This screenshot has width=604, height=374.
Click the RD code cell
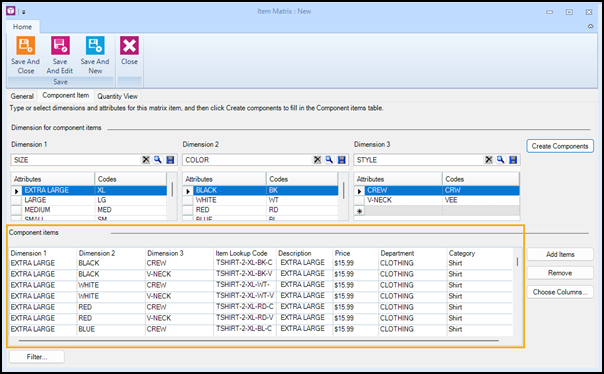click(x=302, y=210)
